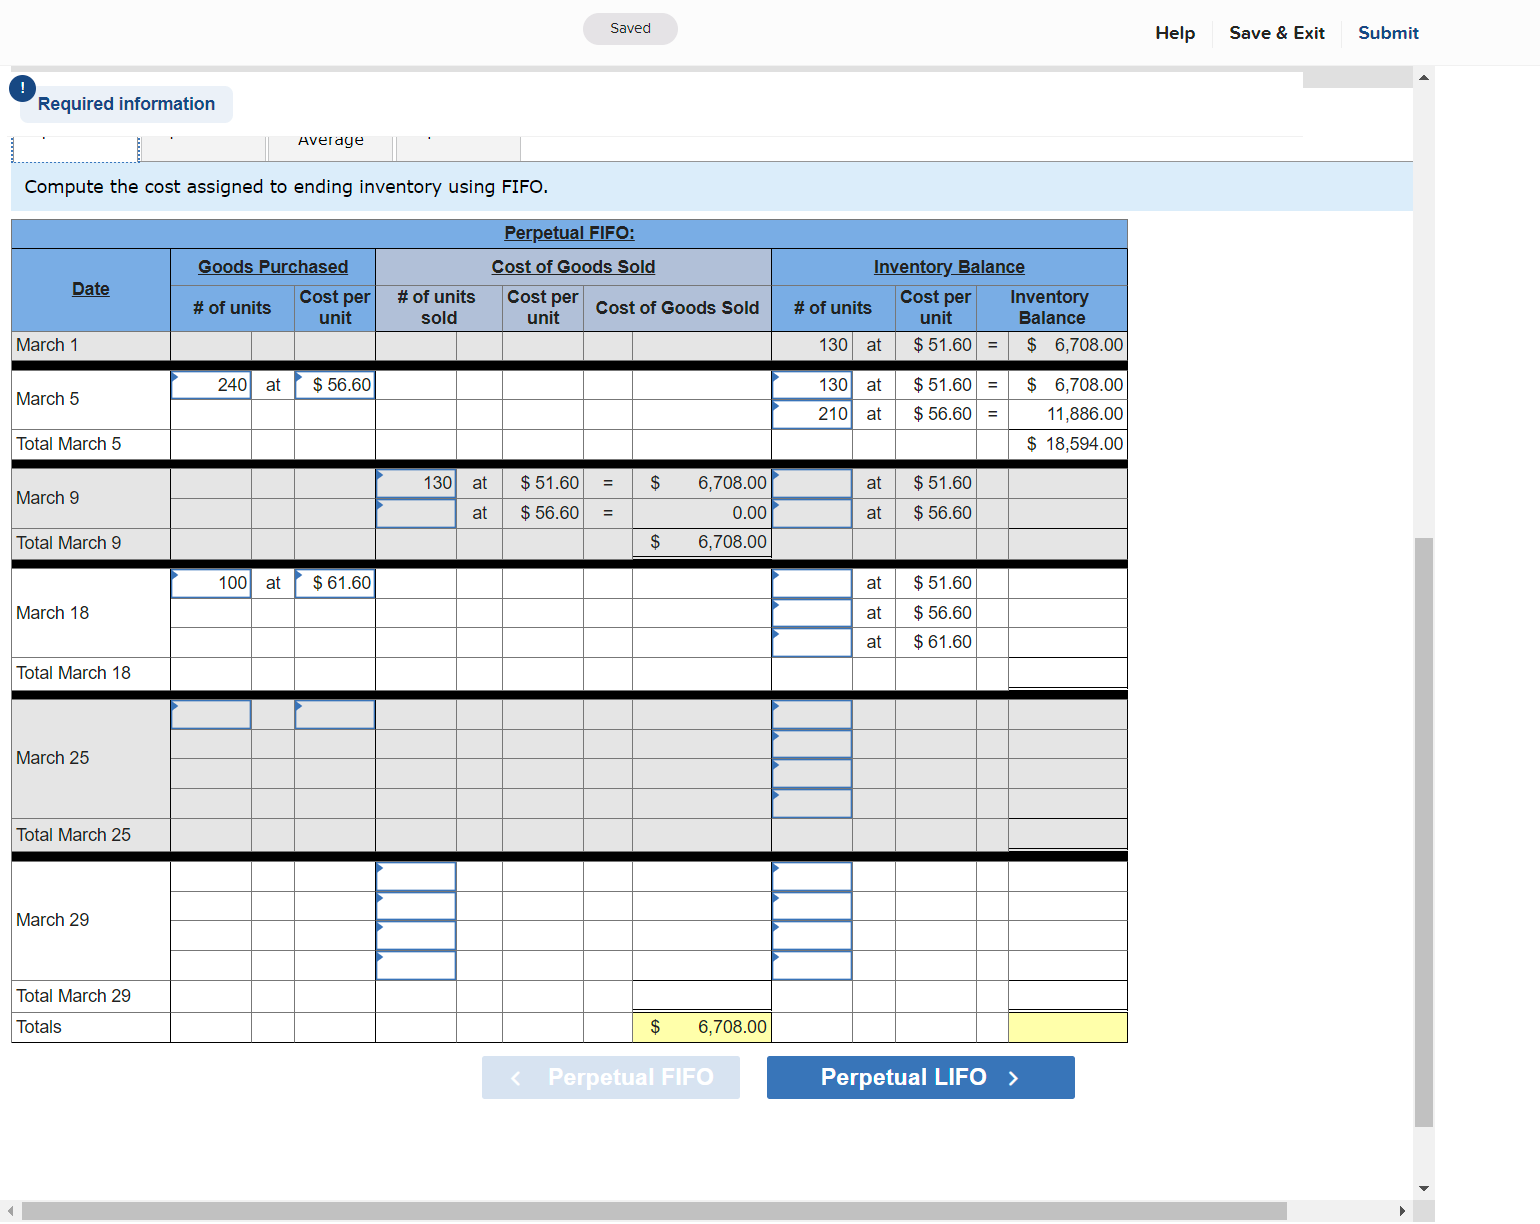Click the right arrow of the horizontal scrollbar
Viewport: 1540px width, 1224px height.
tap(1404, 1210)
